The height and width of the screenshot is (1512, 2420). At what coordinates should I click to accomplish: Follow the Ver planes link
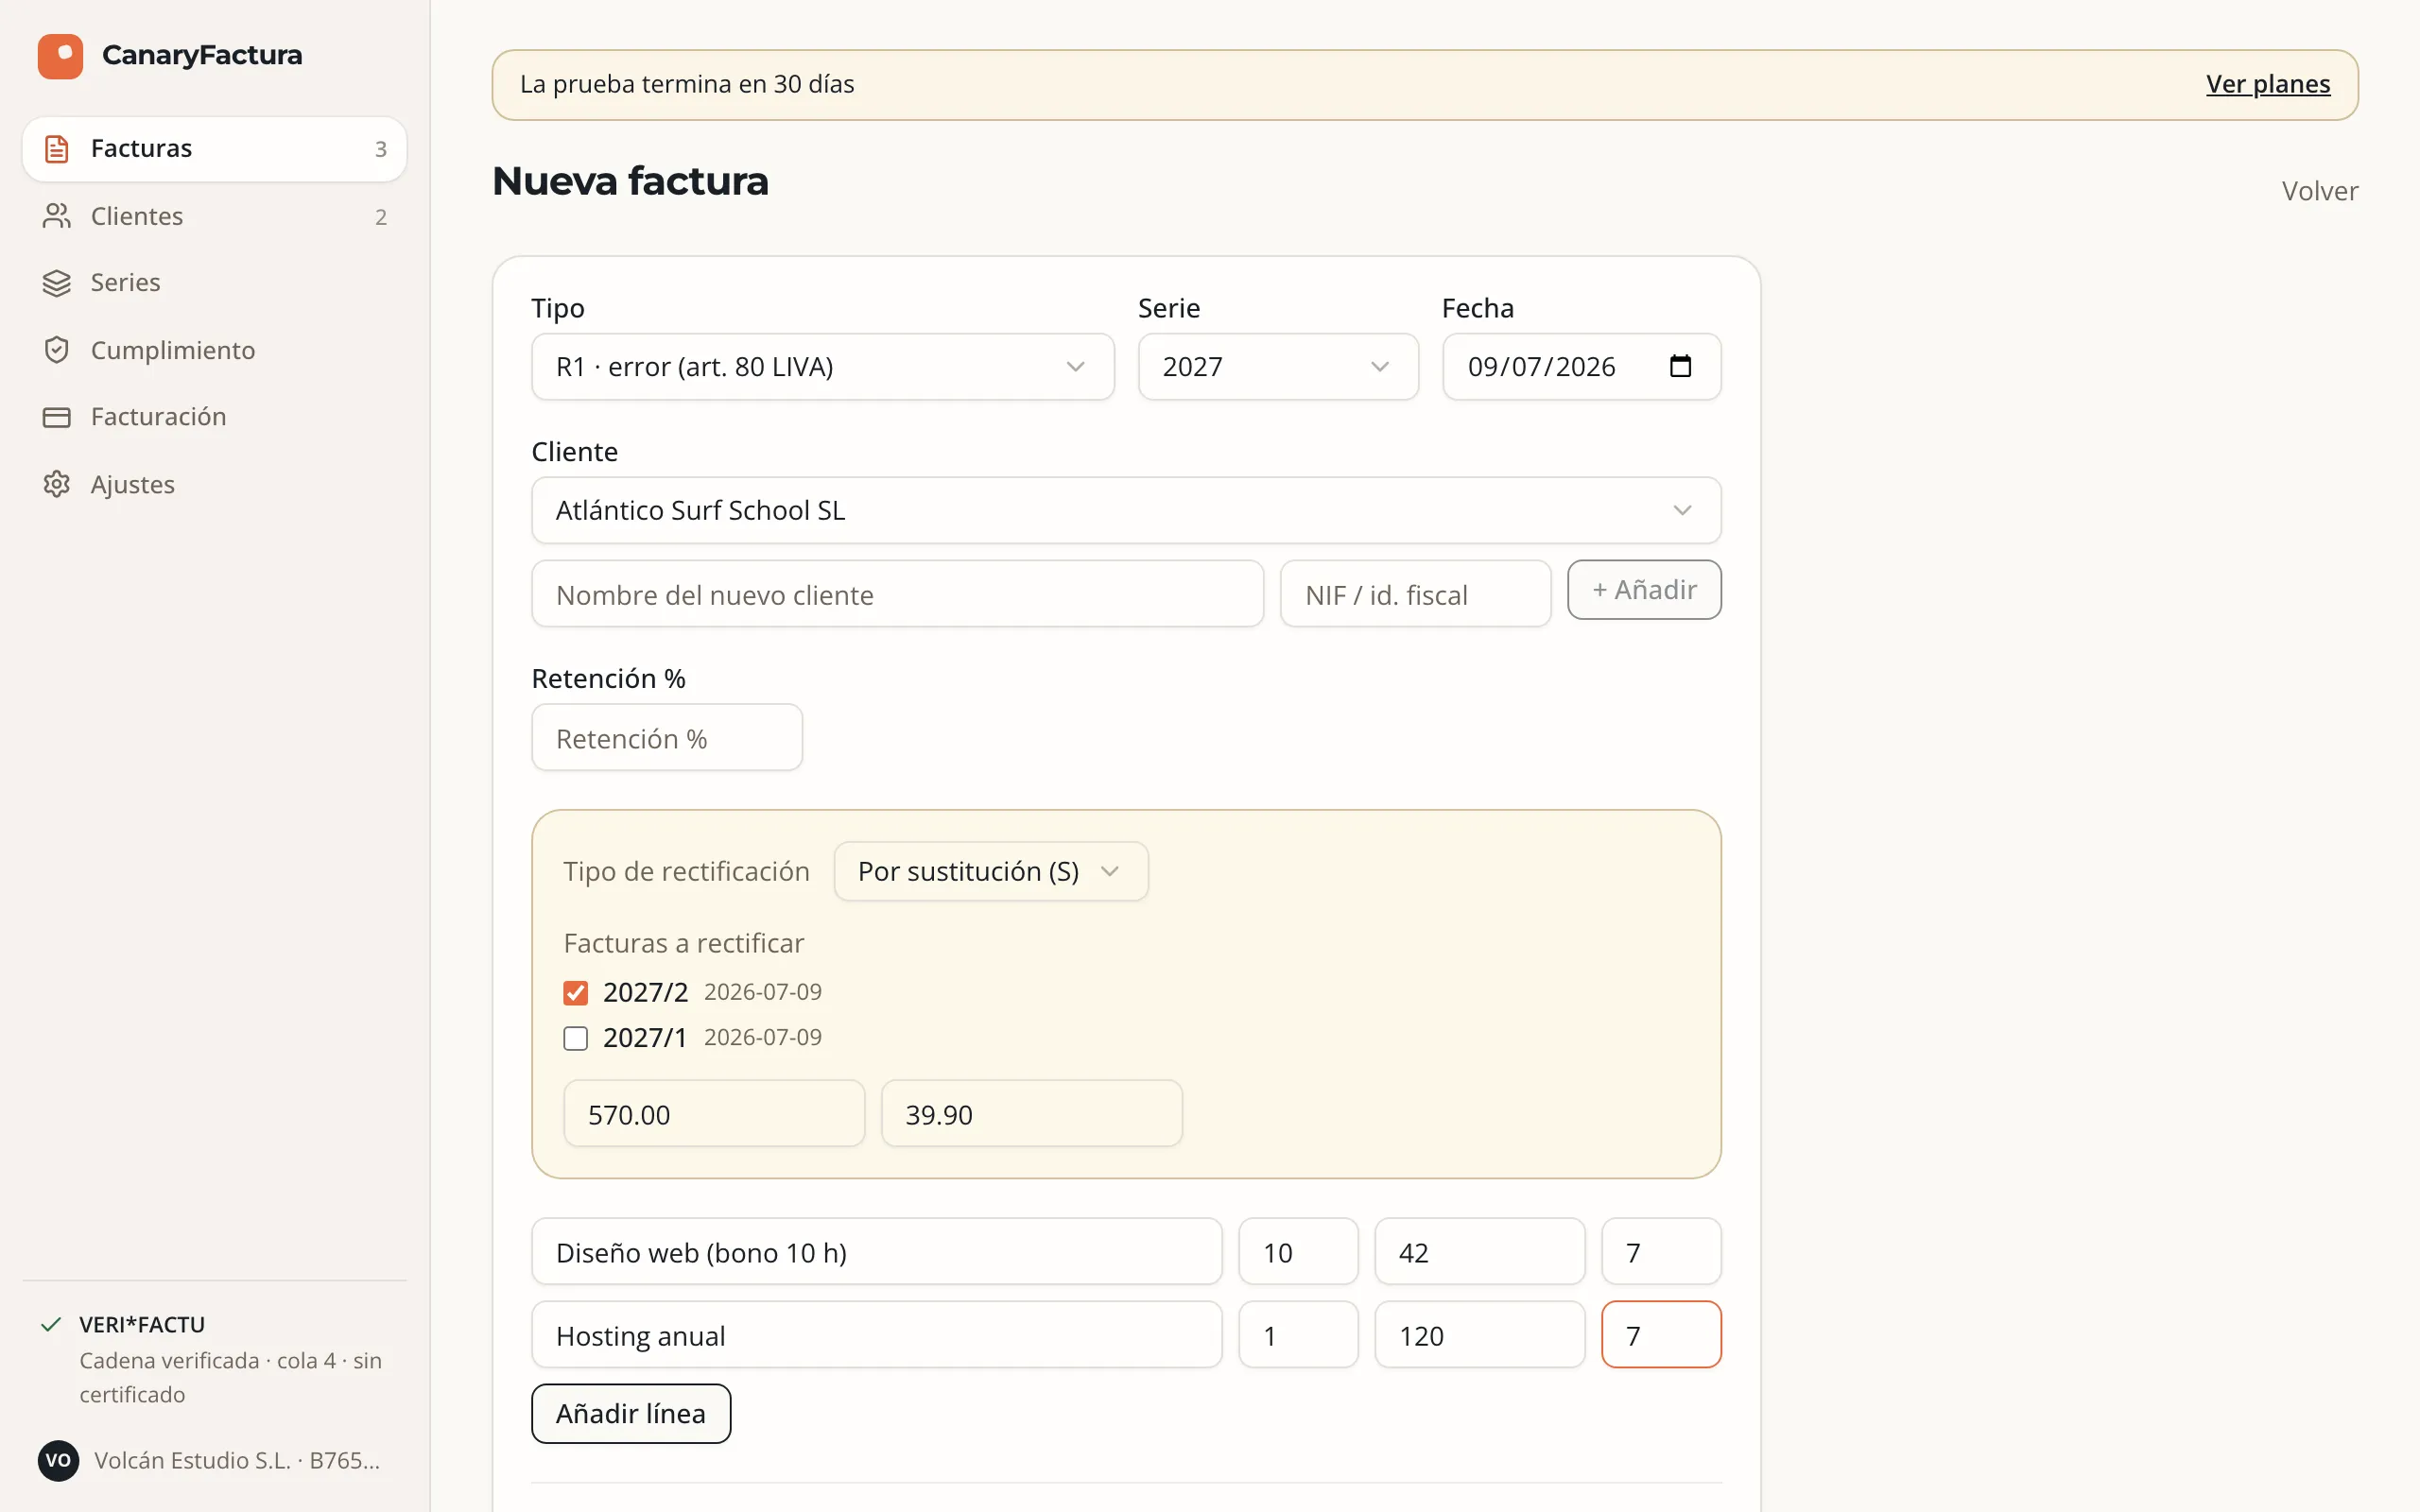pyautogui.click(x=2268, y=84)
